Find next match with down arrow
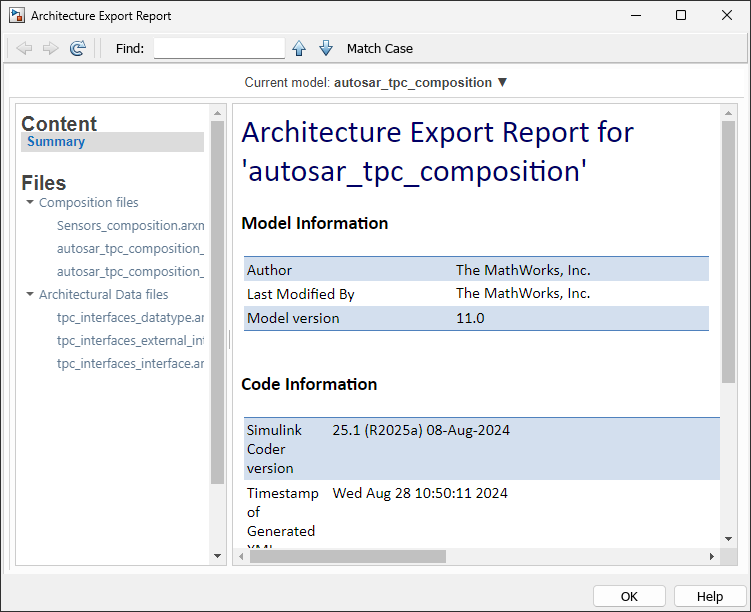This screenshot has height=612, width=751. coord(325,48)
